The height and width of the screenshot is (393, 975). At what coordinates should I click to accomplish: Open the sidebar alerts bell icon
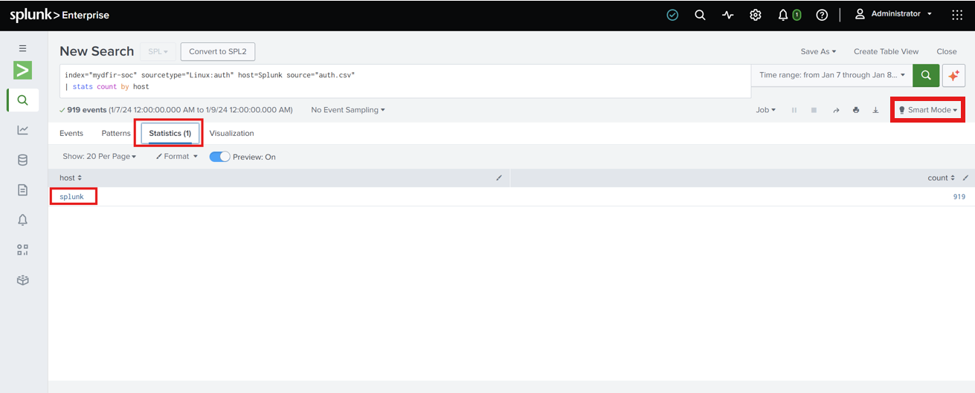(x=23, y=220)
